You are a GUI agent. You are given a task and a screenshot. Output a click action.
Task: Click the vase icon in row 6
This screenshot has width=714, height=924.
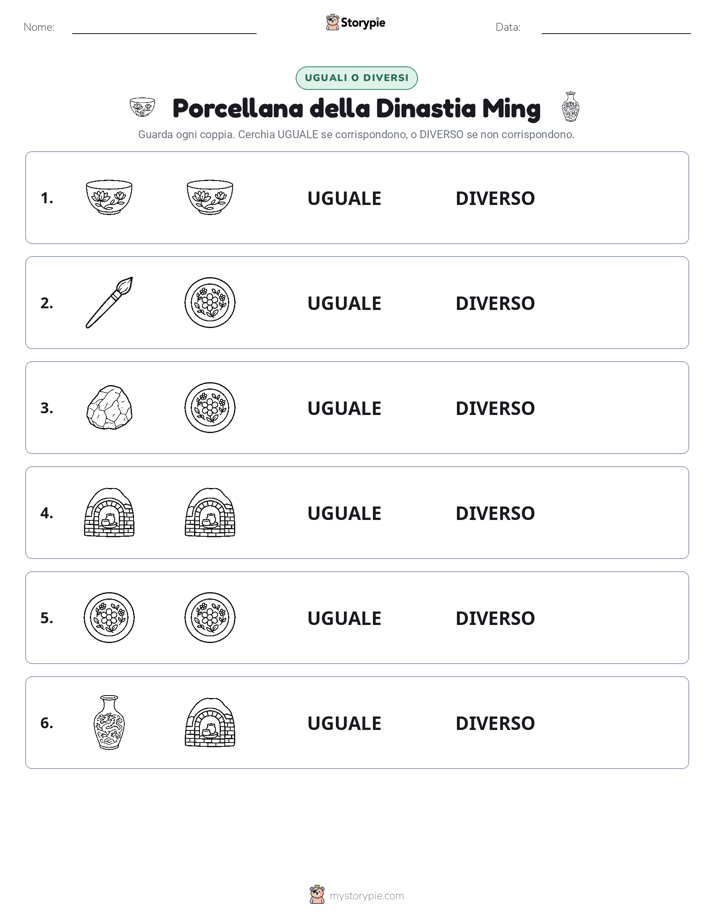(109, 722)
